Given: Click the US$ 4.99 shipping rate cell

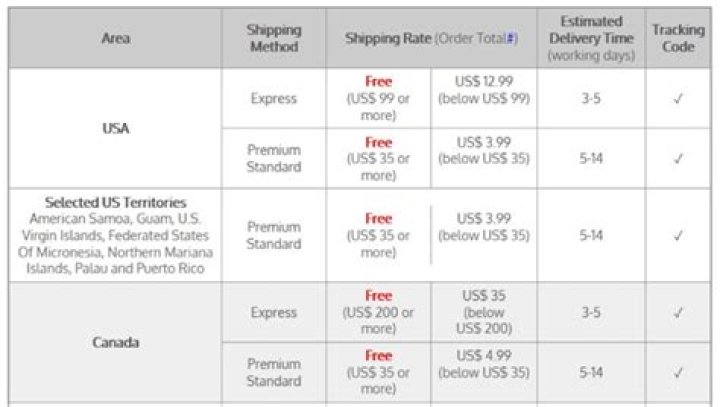Looking at the screenshot, I should (x=484, y=363).
